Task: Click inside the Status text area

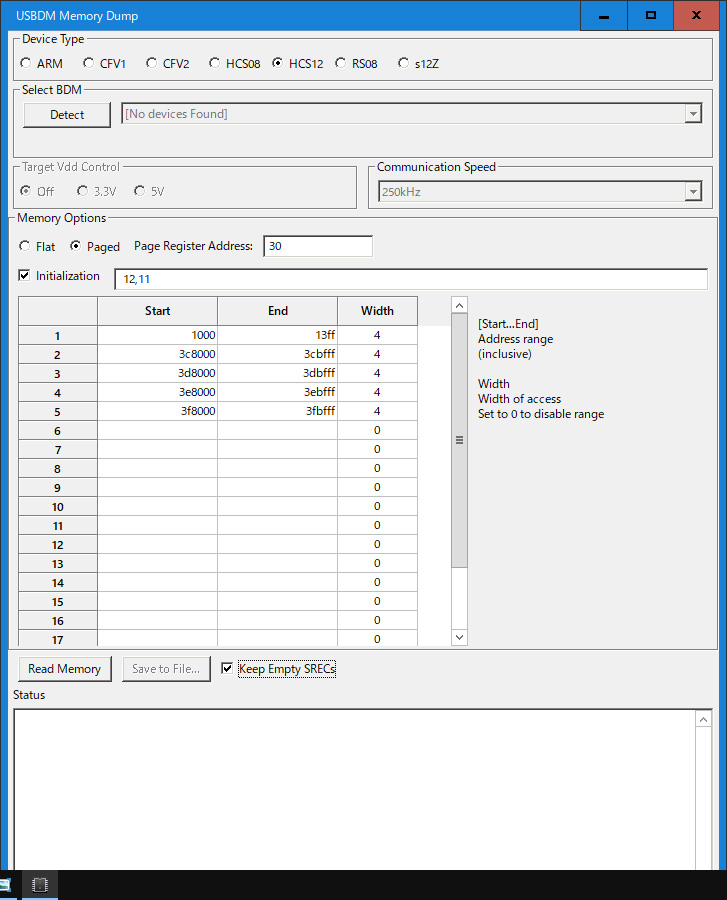Action: click(355, 790)
